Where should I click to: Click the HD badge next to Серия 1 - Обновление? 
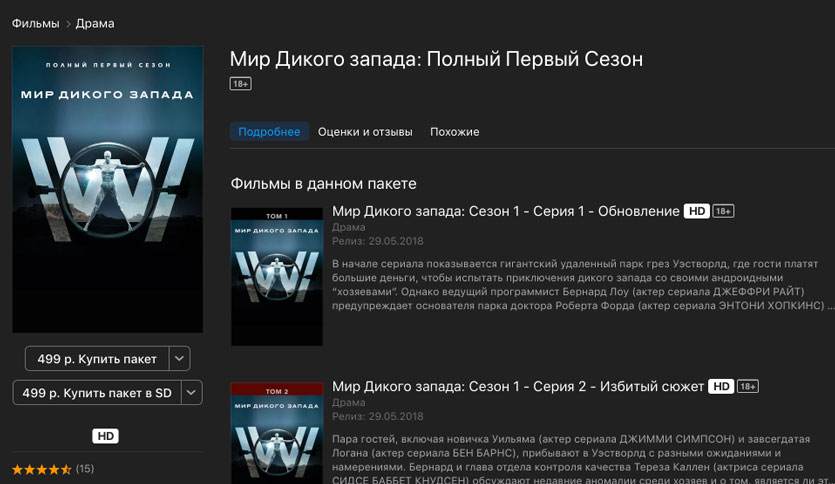pyautogui.click(x=697, y=211)
